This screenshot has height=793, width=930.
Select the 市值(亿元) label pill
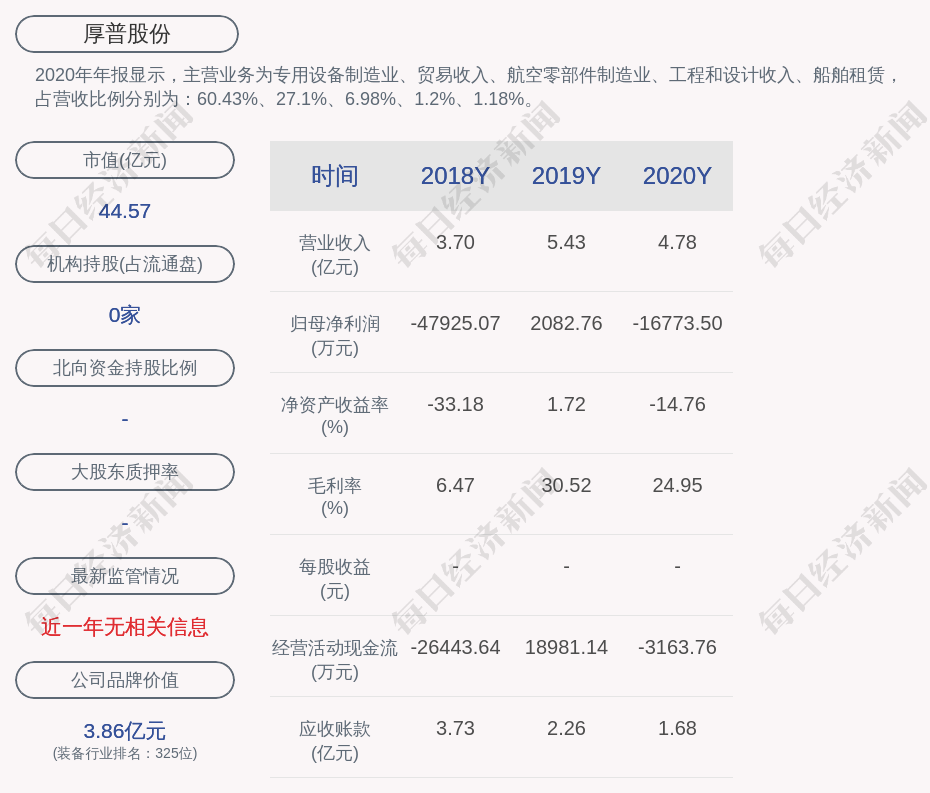coord(125,160)
